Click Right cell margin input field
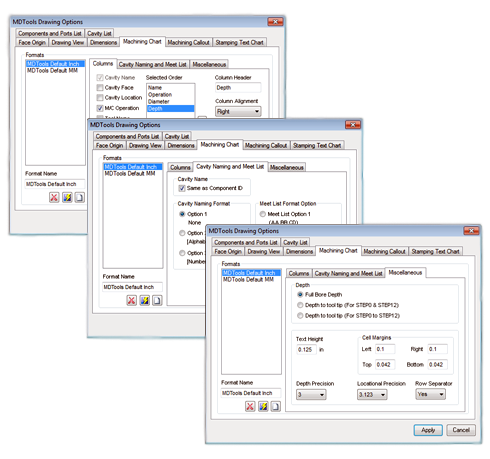490x459 pixels. click(x=438, y=349)
